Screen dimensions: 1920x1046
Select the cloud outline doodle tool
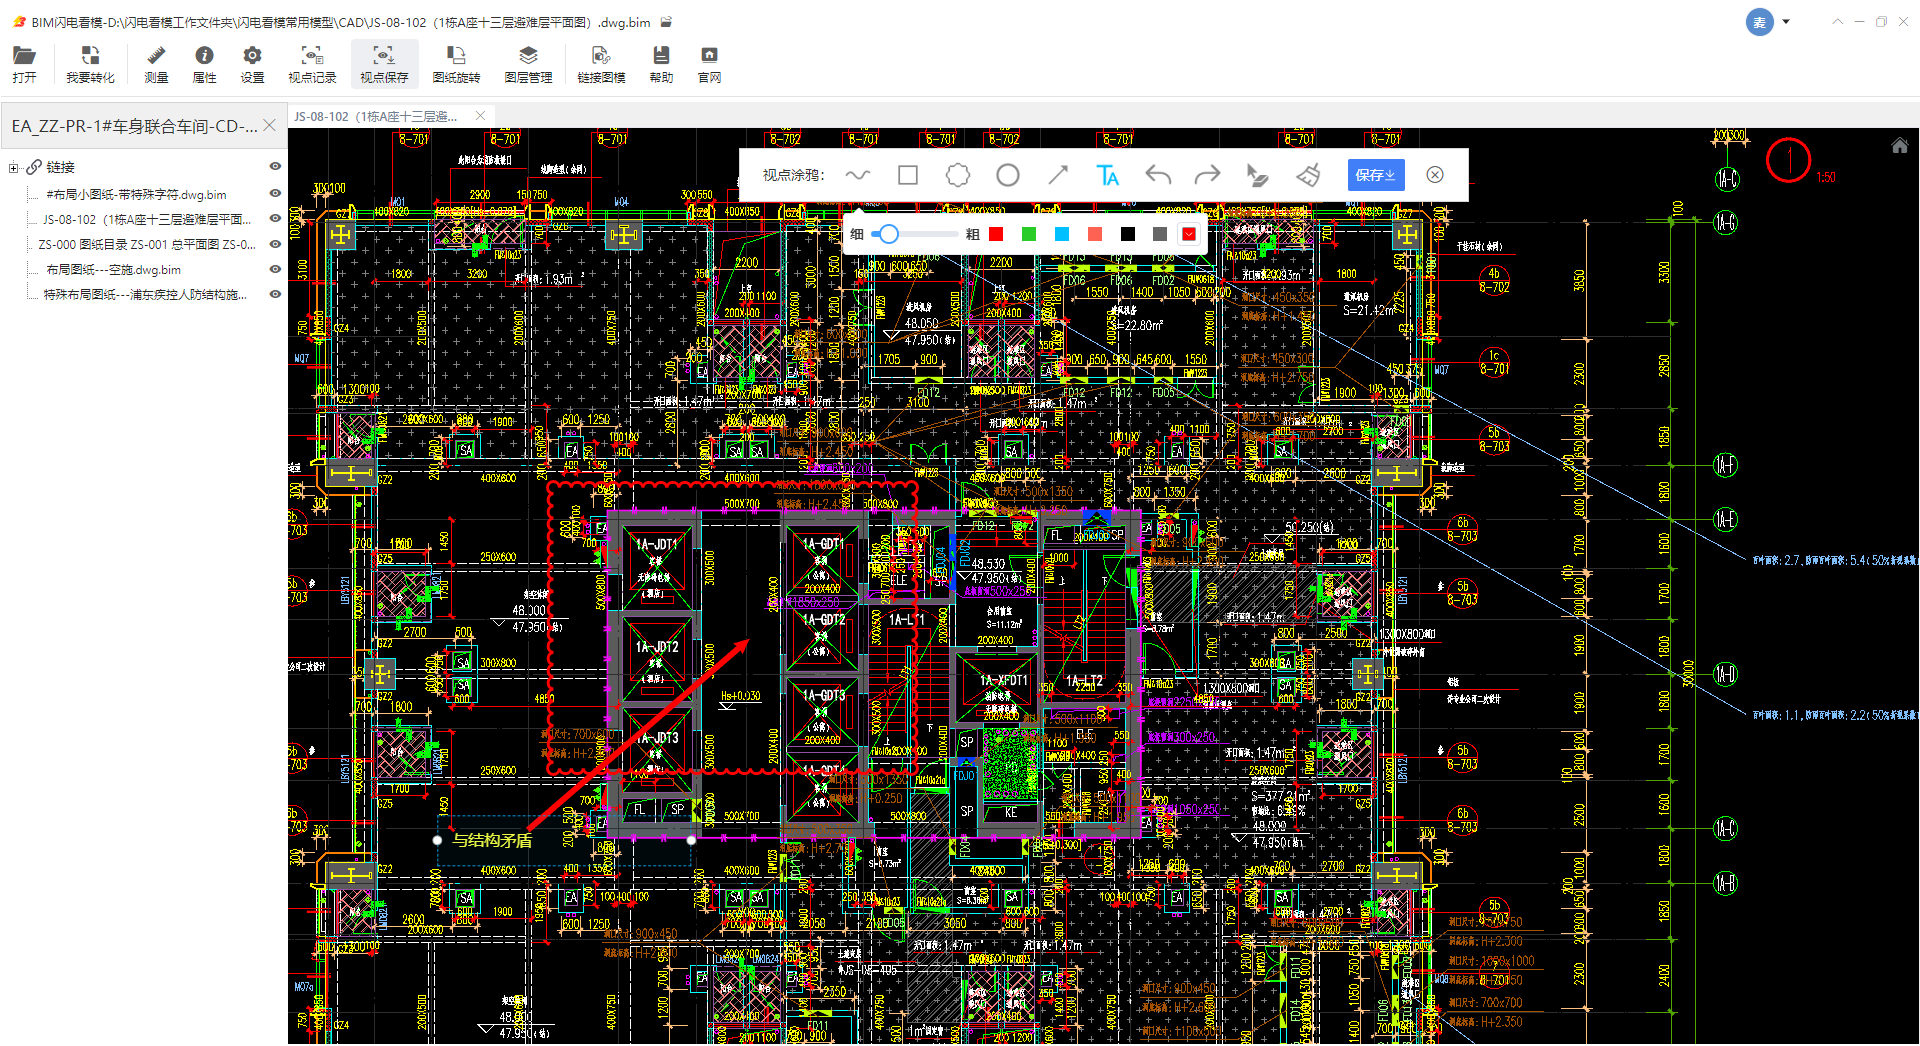(x=958, y=176)
